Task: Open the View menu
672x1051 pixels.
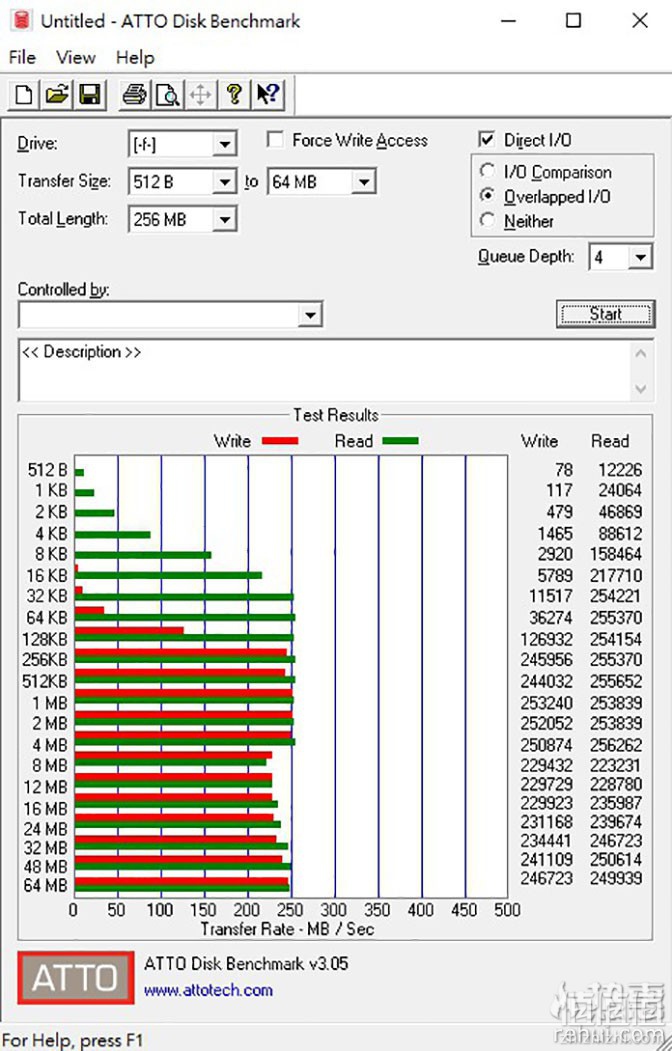Action: [x=76, y=57]
